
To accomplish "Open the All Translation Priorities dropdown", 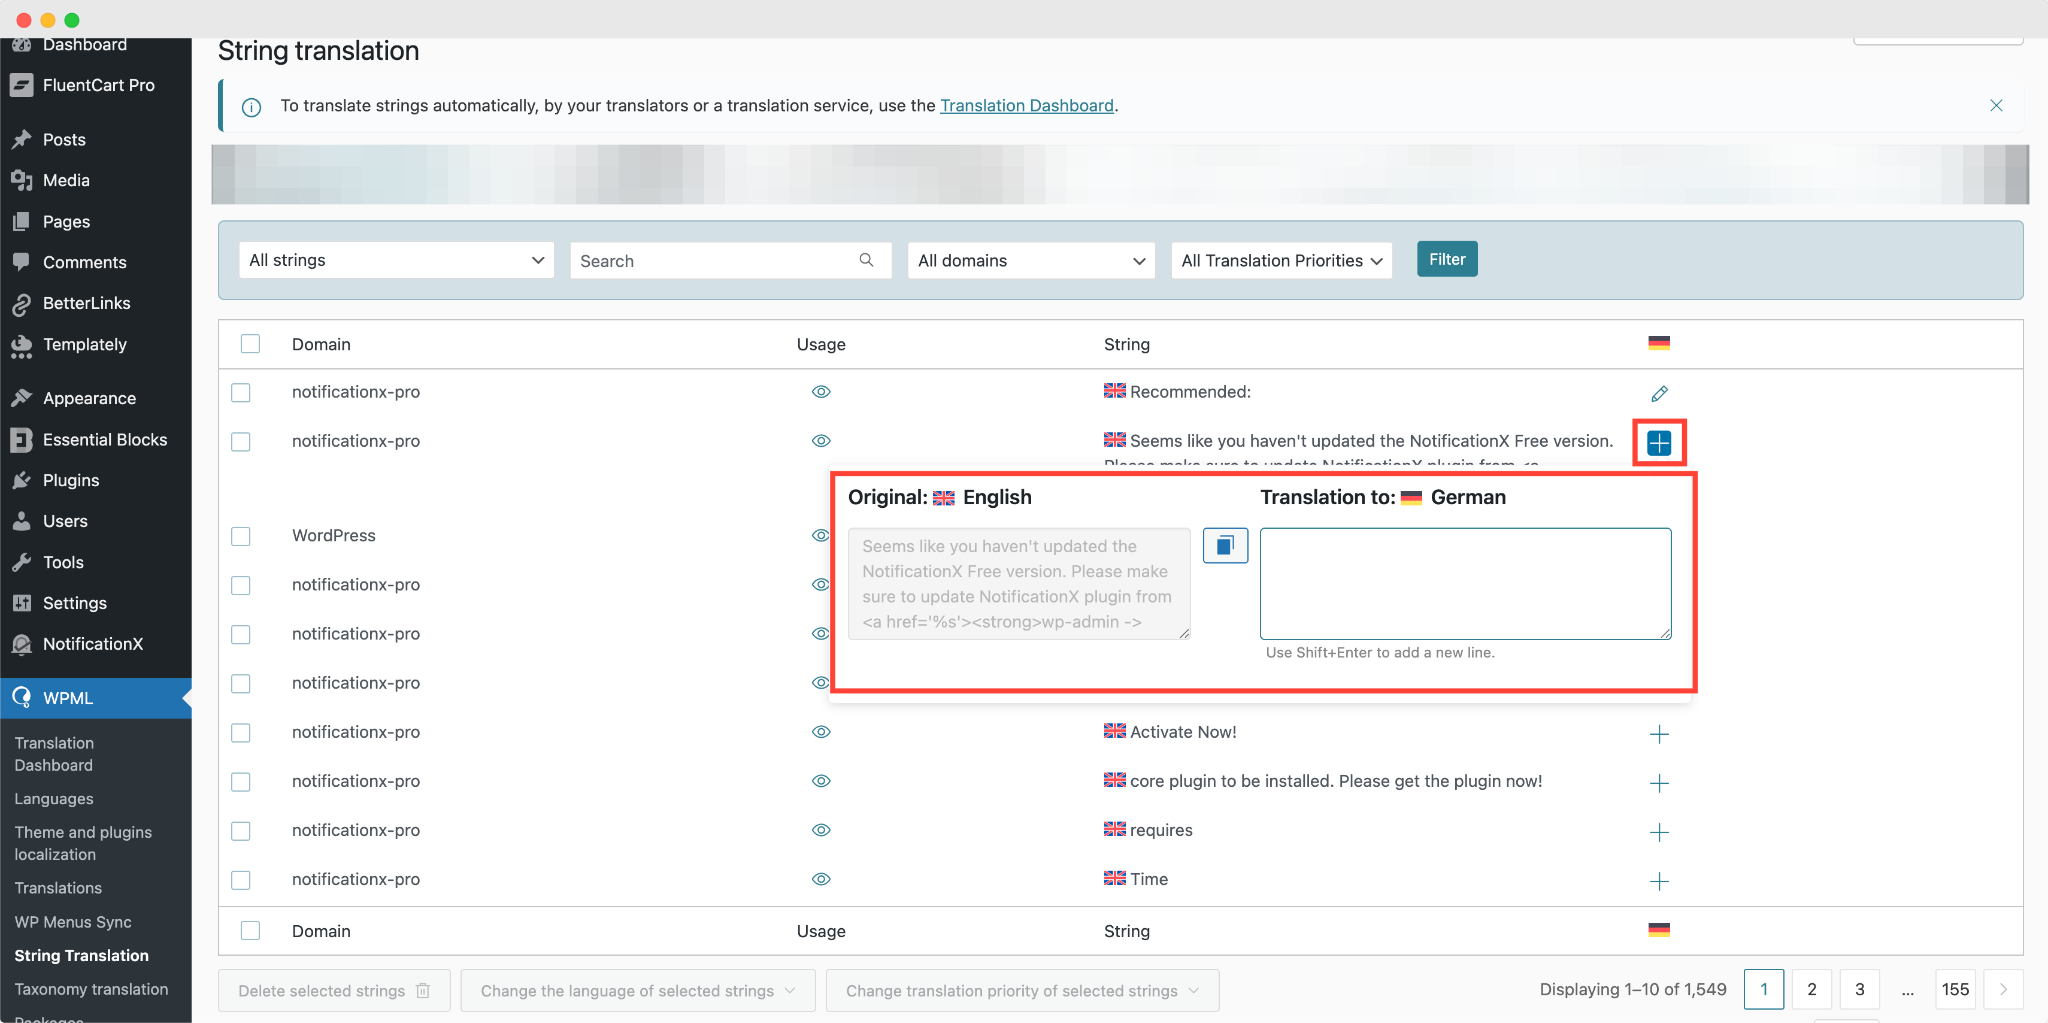I will 1281,260.
